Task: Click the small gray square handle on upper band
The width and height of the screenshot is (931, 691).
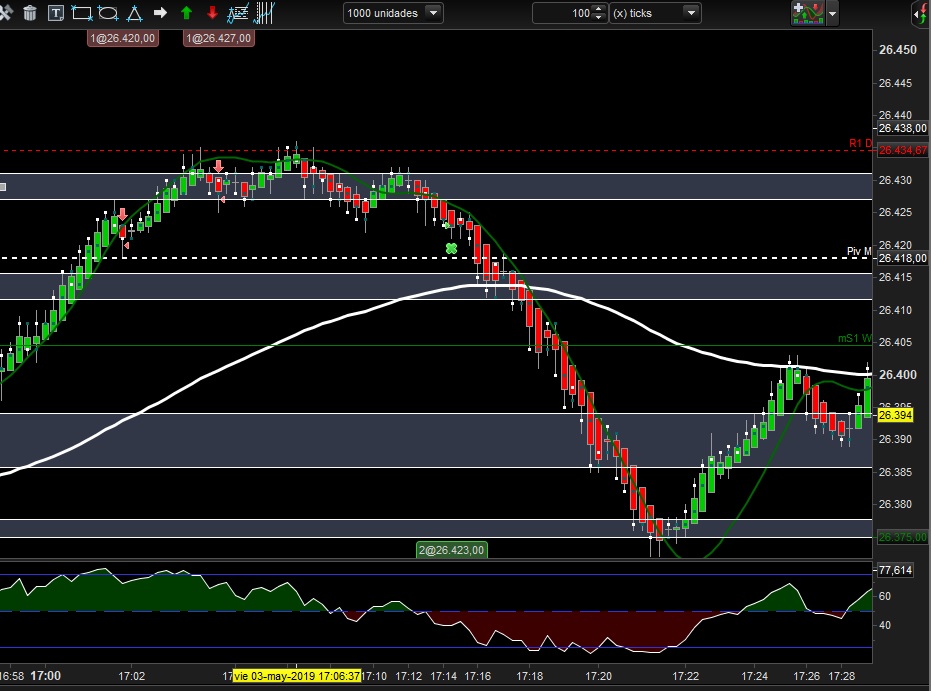Action: click(x=3, y=188)
